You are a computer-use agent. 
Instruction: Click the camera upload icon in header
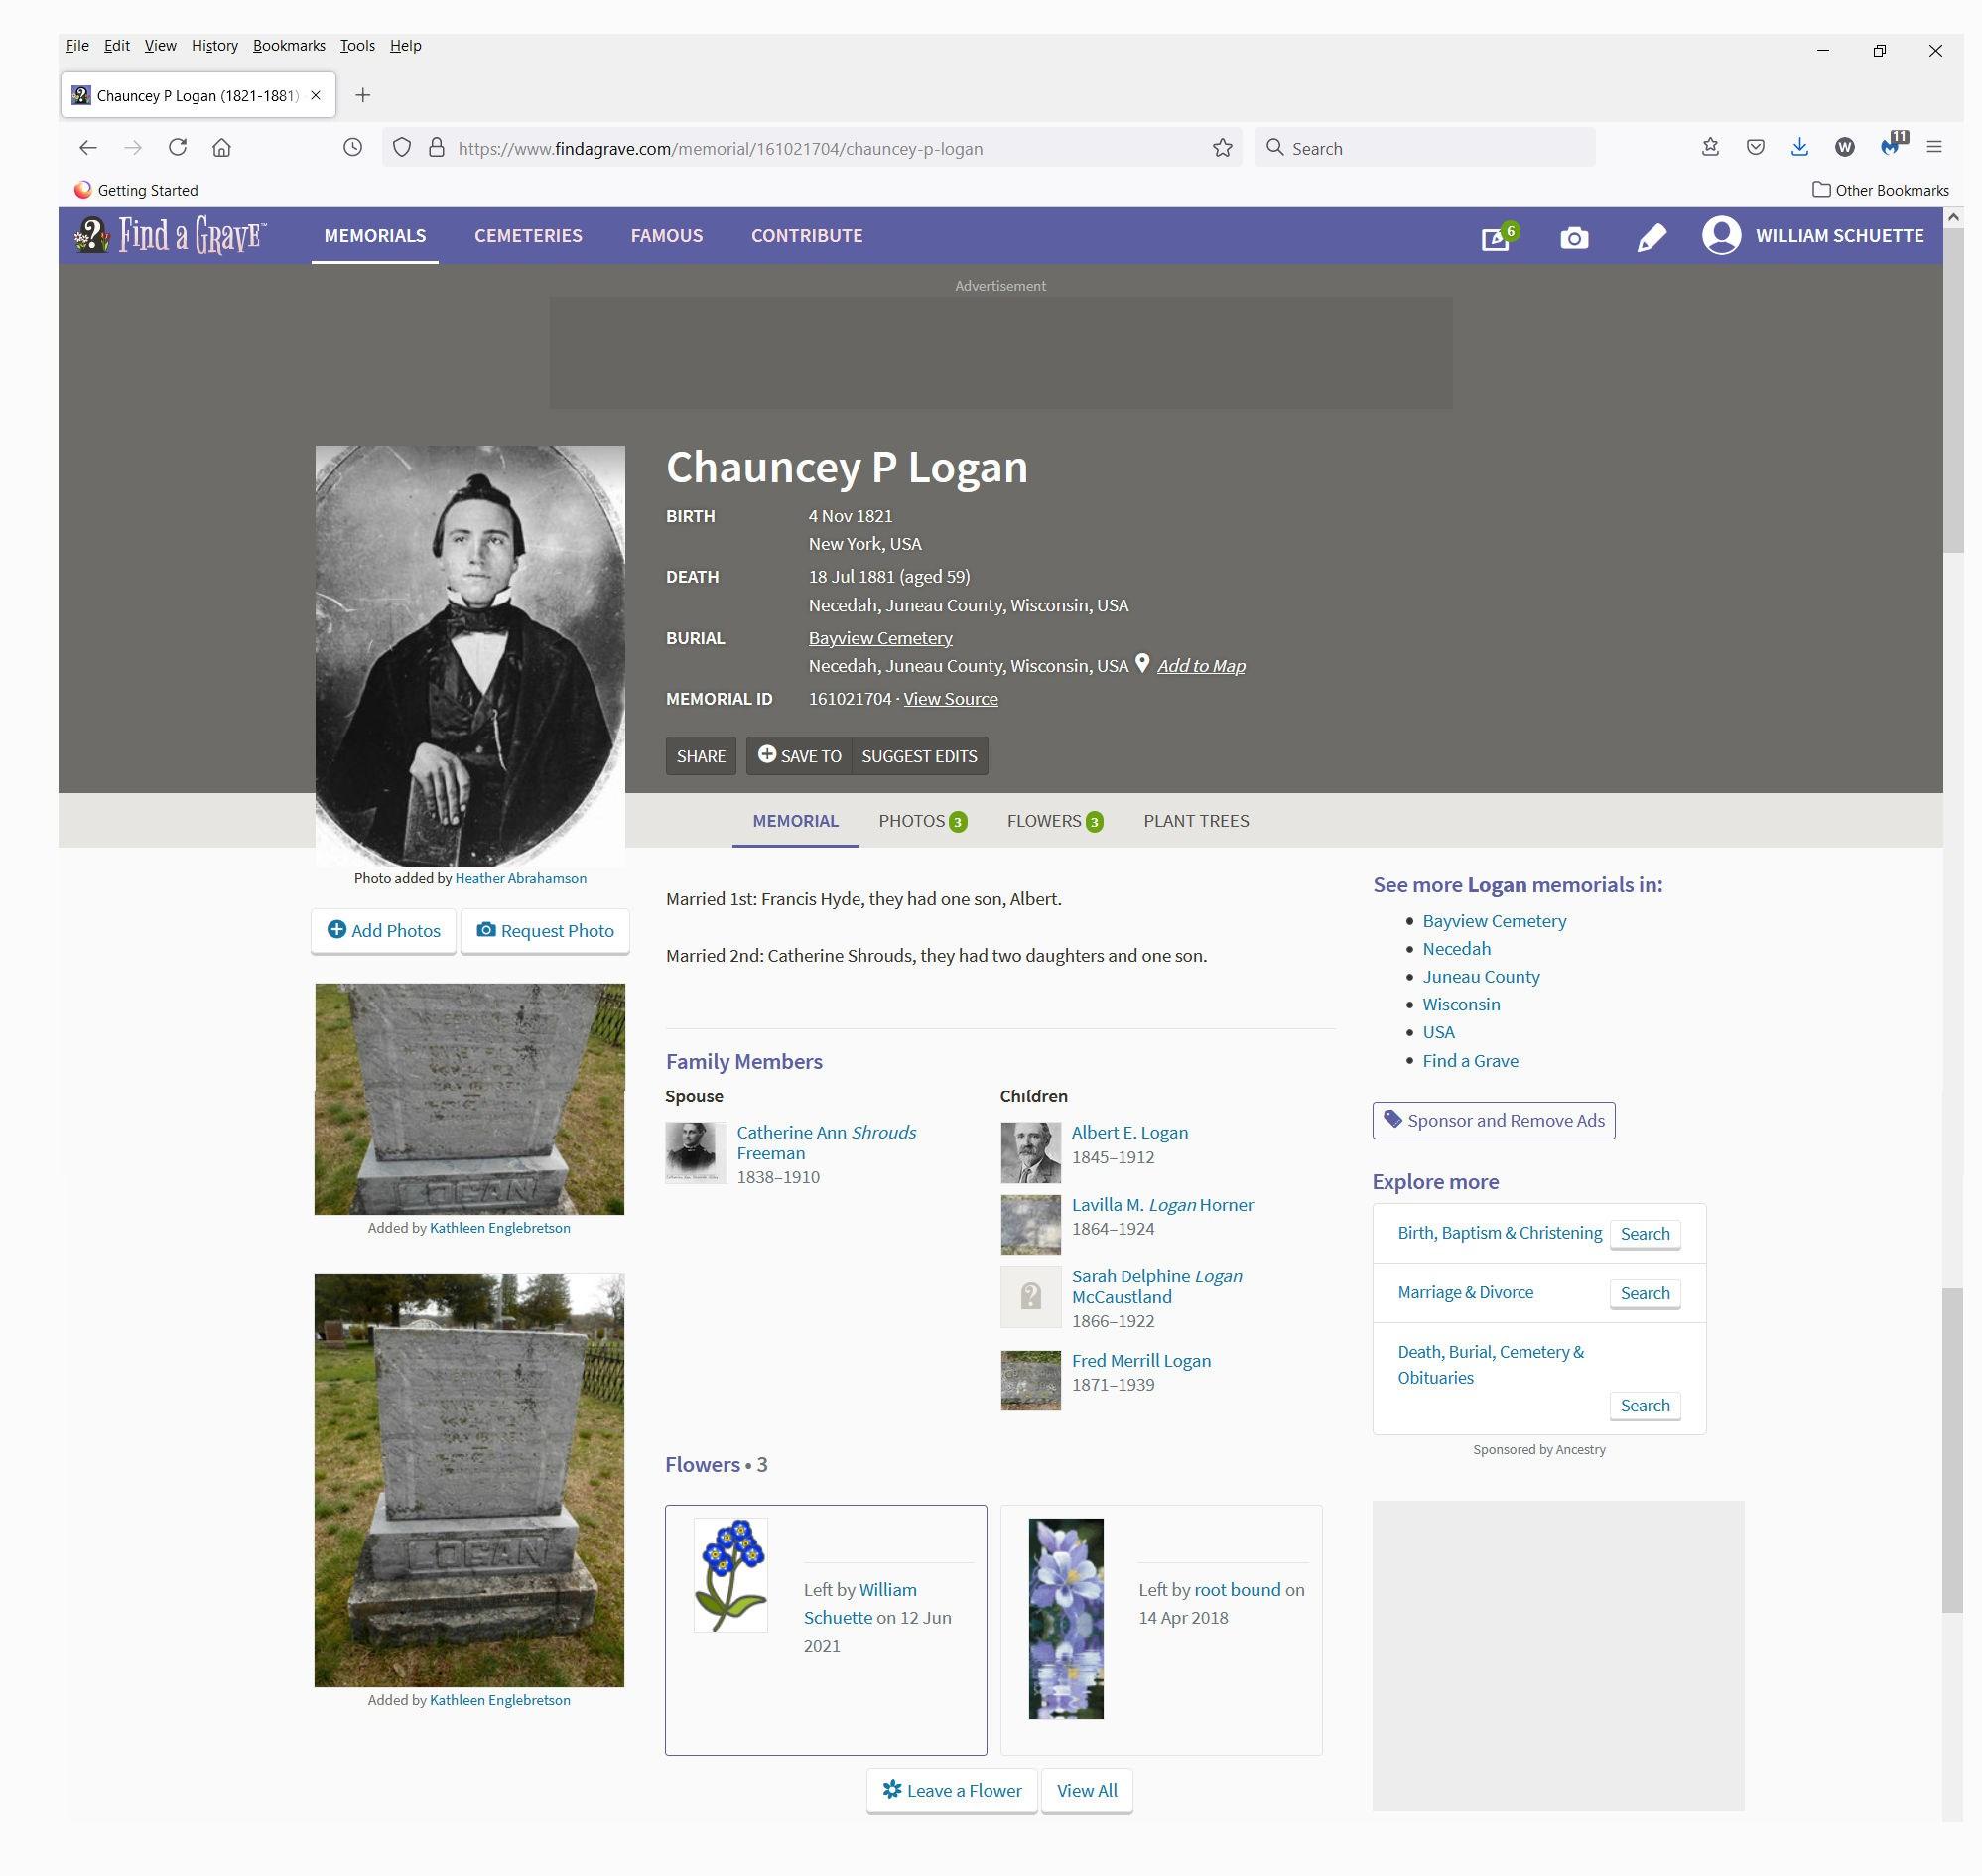[x=1574, y=237]
